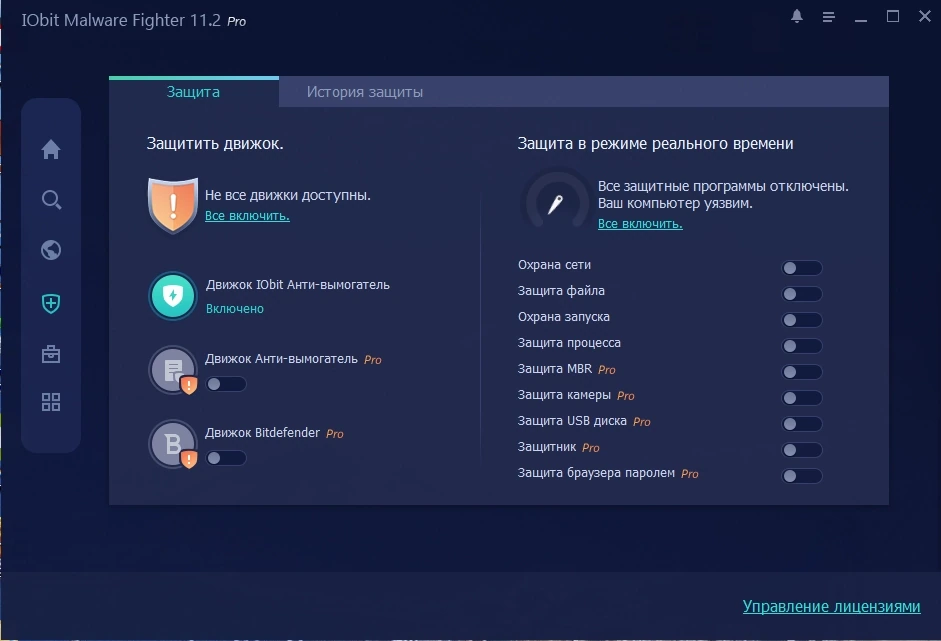Toggle Защита браузера паролем switch
The image size is (941, 641).
pos(802,476)
